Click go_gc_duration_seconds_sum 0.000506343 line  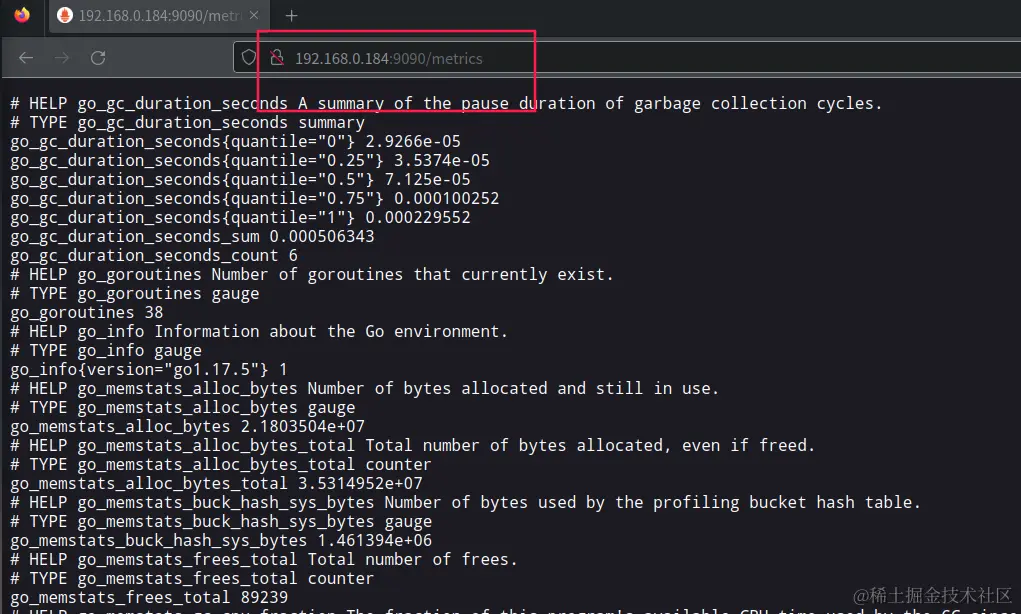(192, 236)
